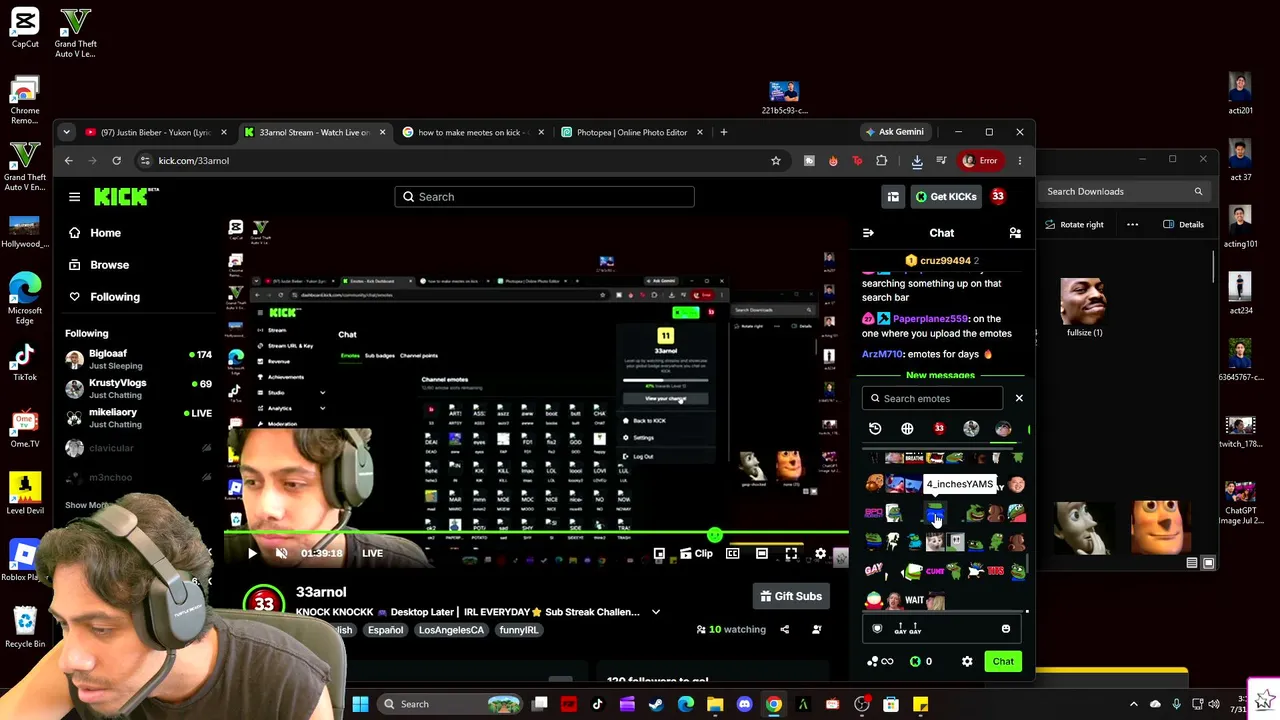Open the Chrome tab search dropdown

[66, 132]
